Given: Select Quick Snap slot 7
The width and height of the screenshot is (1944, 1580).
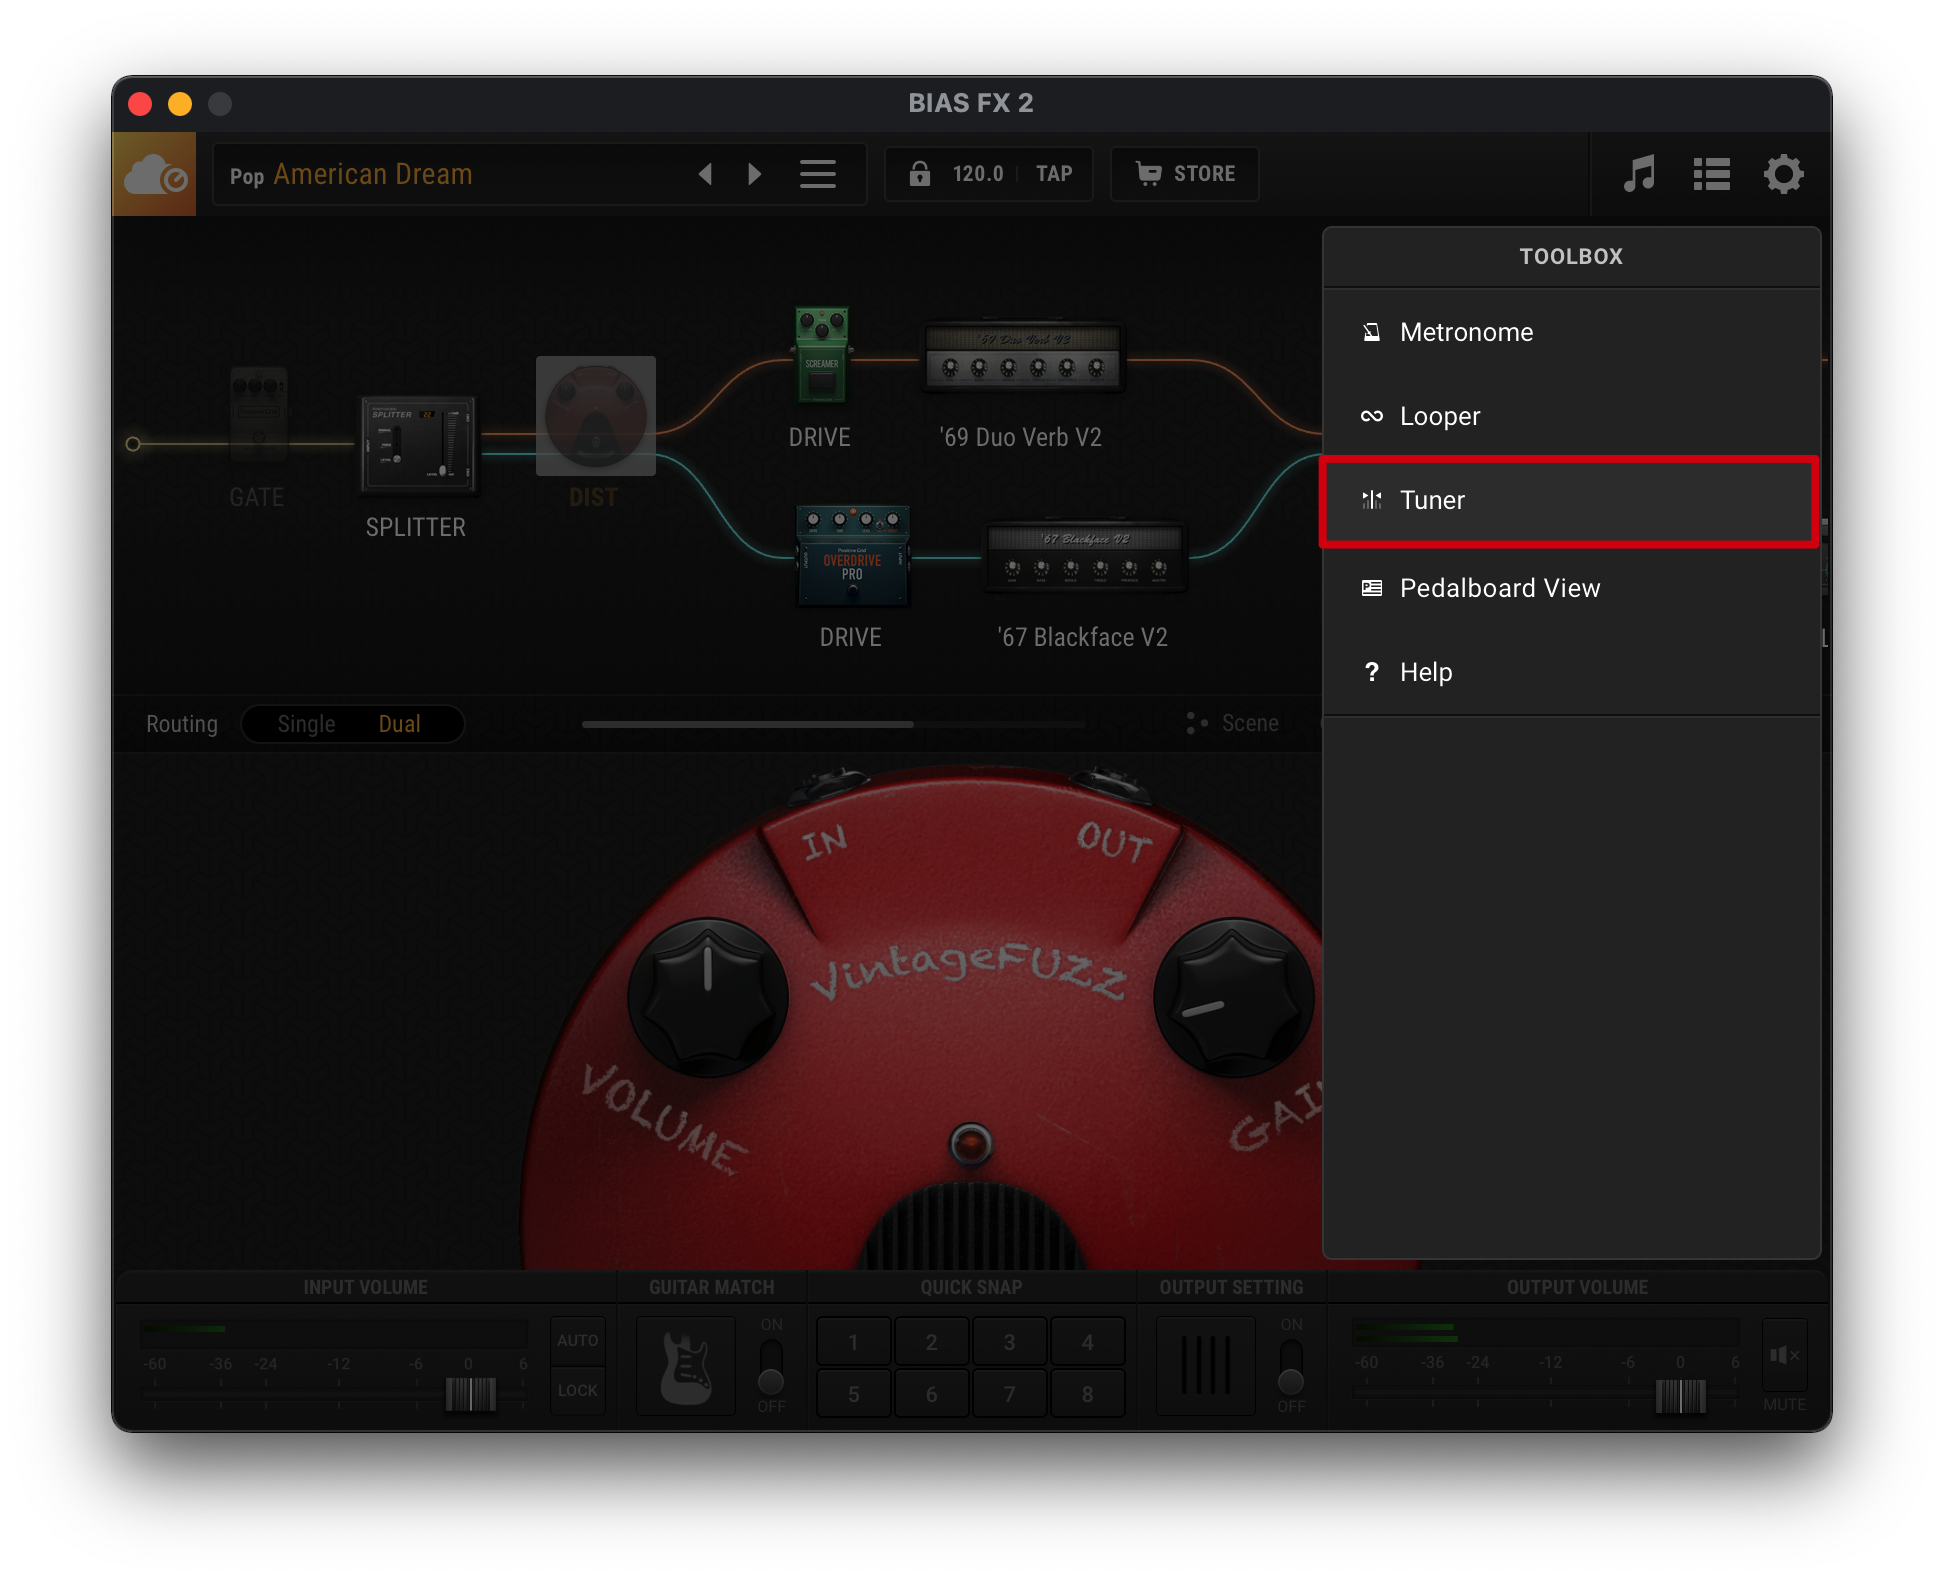Looking at the screenshot, I should tap(1009, 1394).
